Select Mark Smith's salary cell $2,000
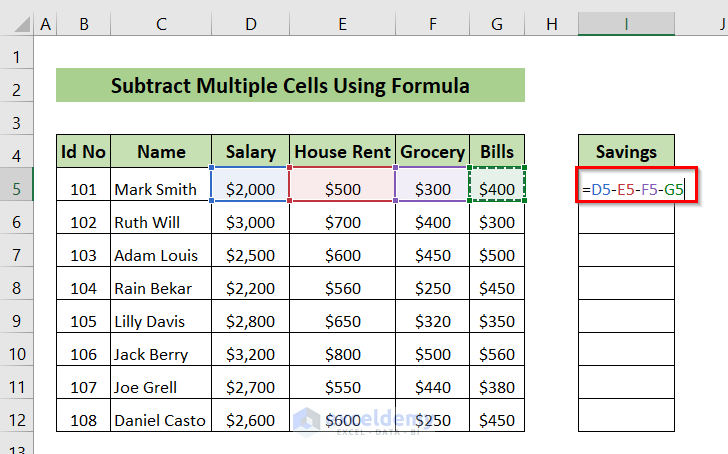Viewport: 728px width, 454px height. tap(250, 187)
